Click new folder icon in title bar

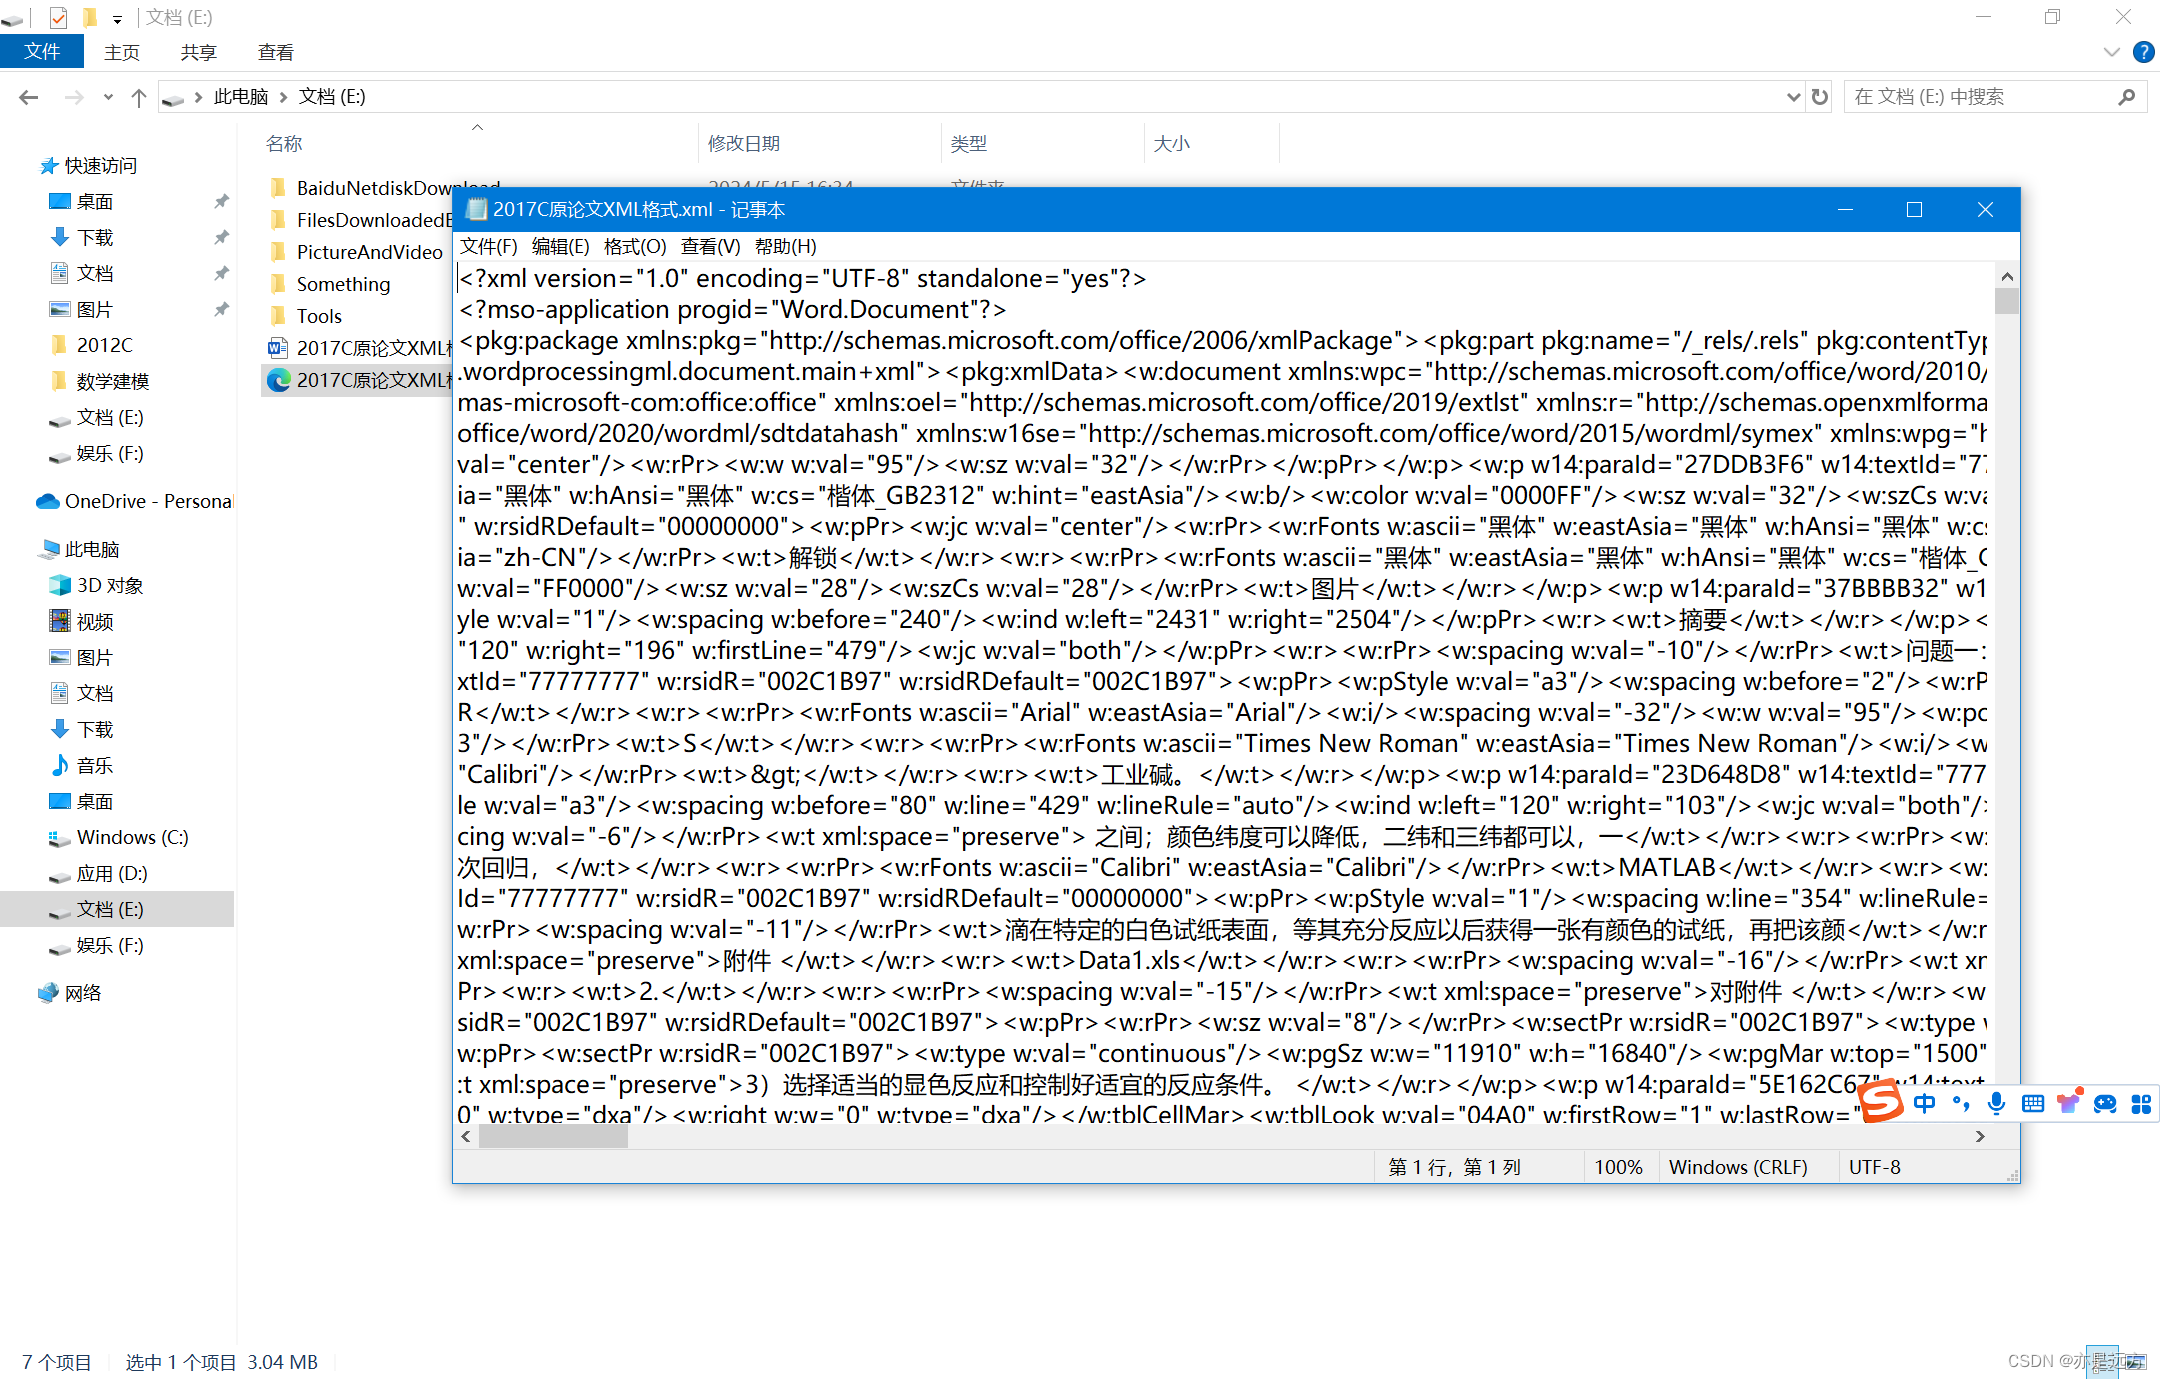(89, 17)
